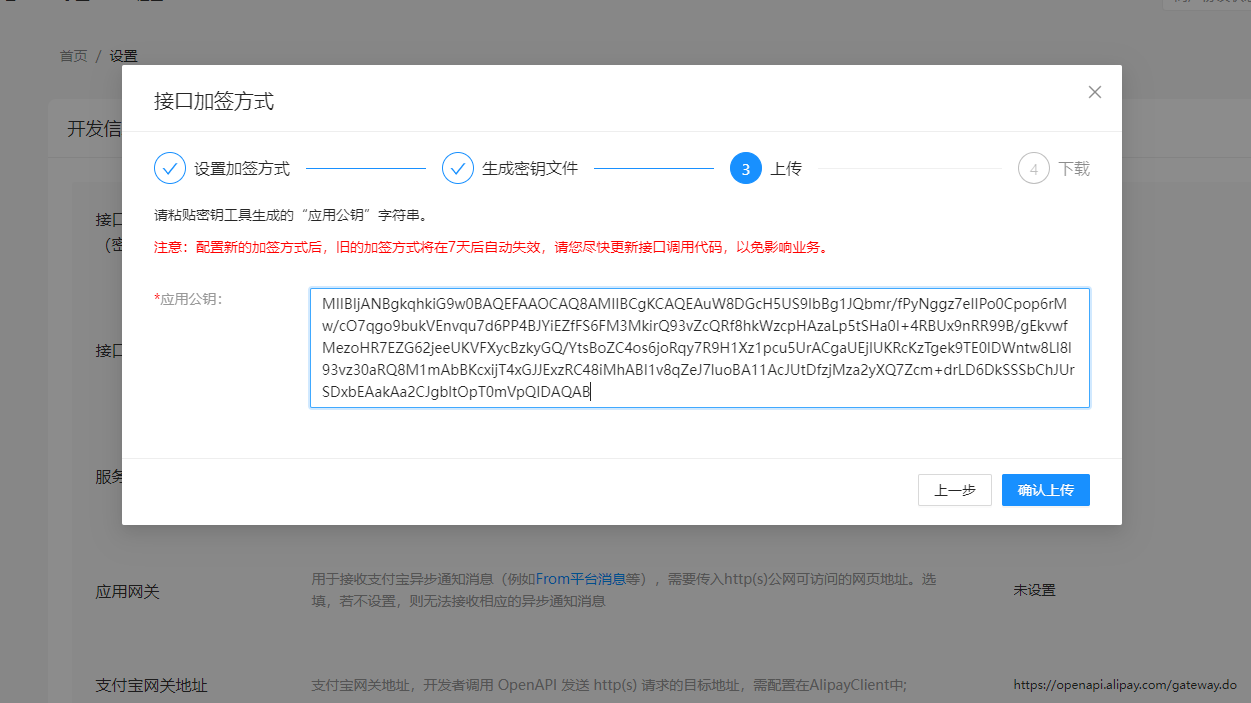Select the 下载 step label
Image resolution: width=1251 pixels, height=703 pixels.
pos(1074,169)
